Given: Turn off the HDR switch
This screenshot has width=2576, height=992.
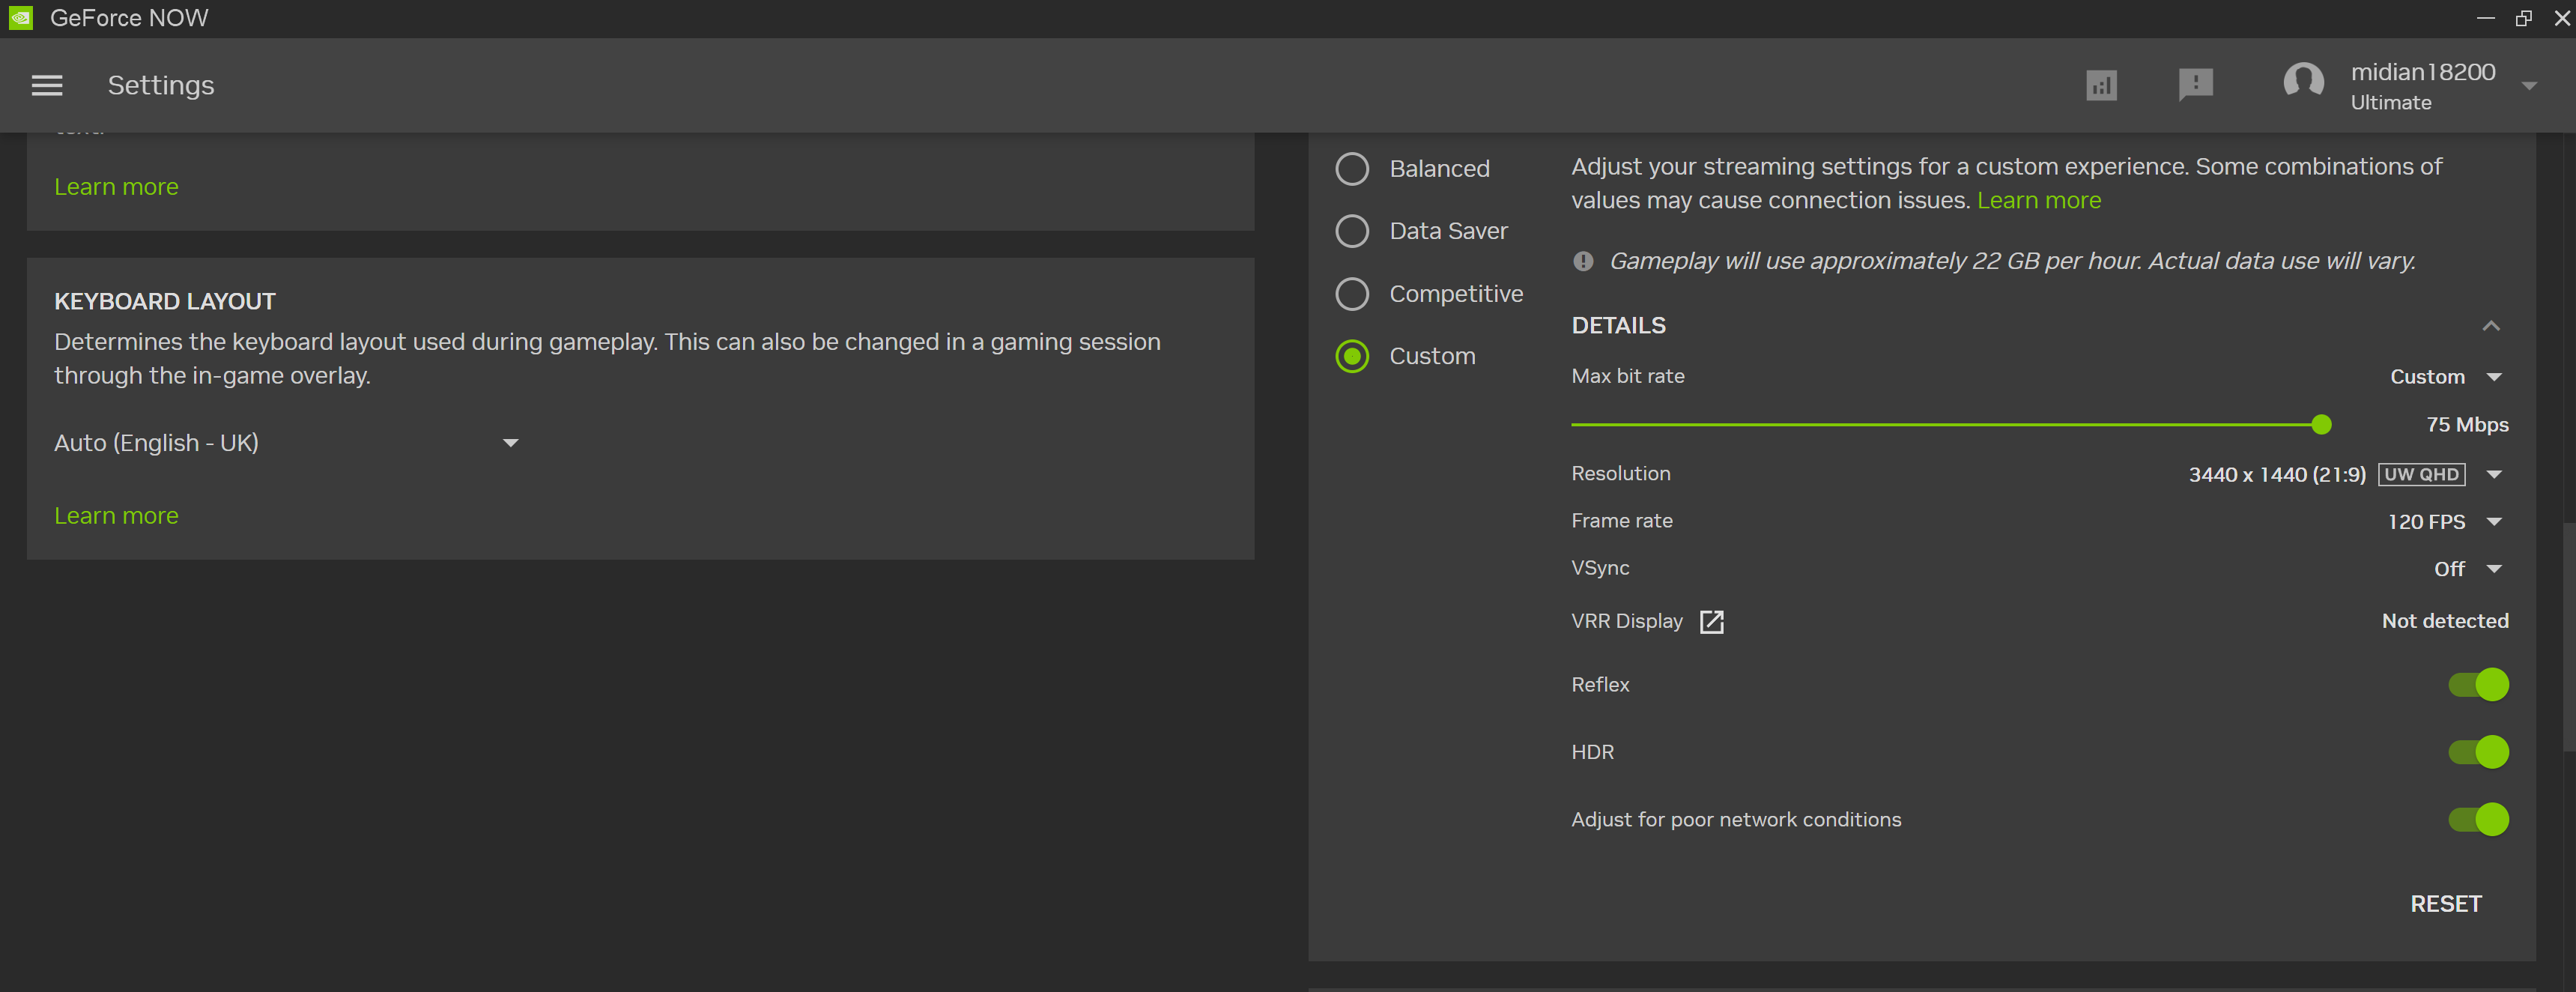Looking at the screenshot, I should click(x=2478, y=752).
